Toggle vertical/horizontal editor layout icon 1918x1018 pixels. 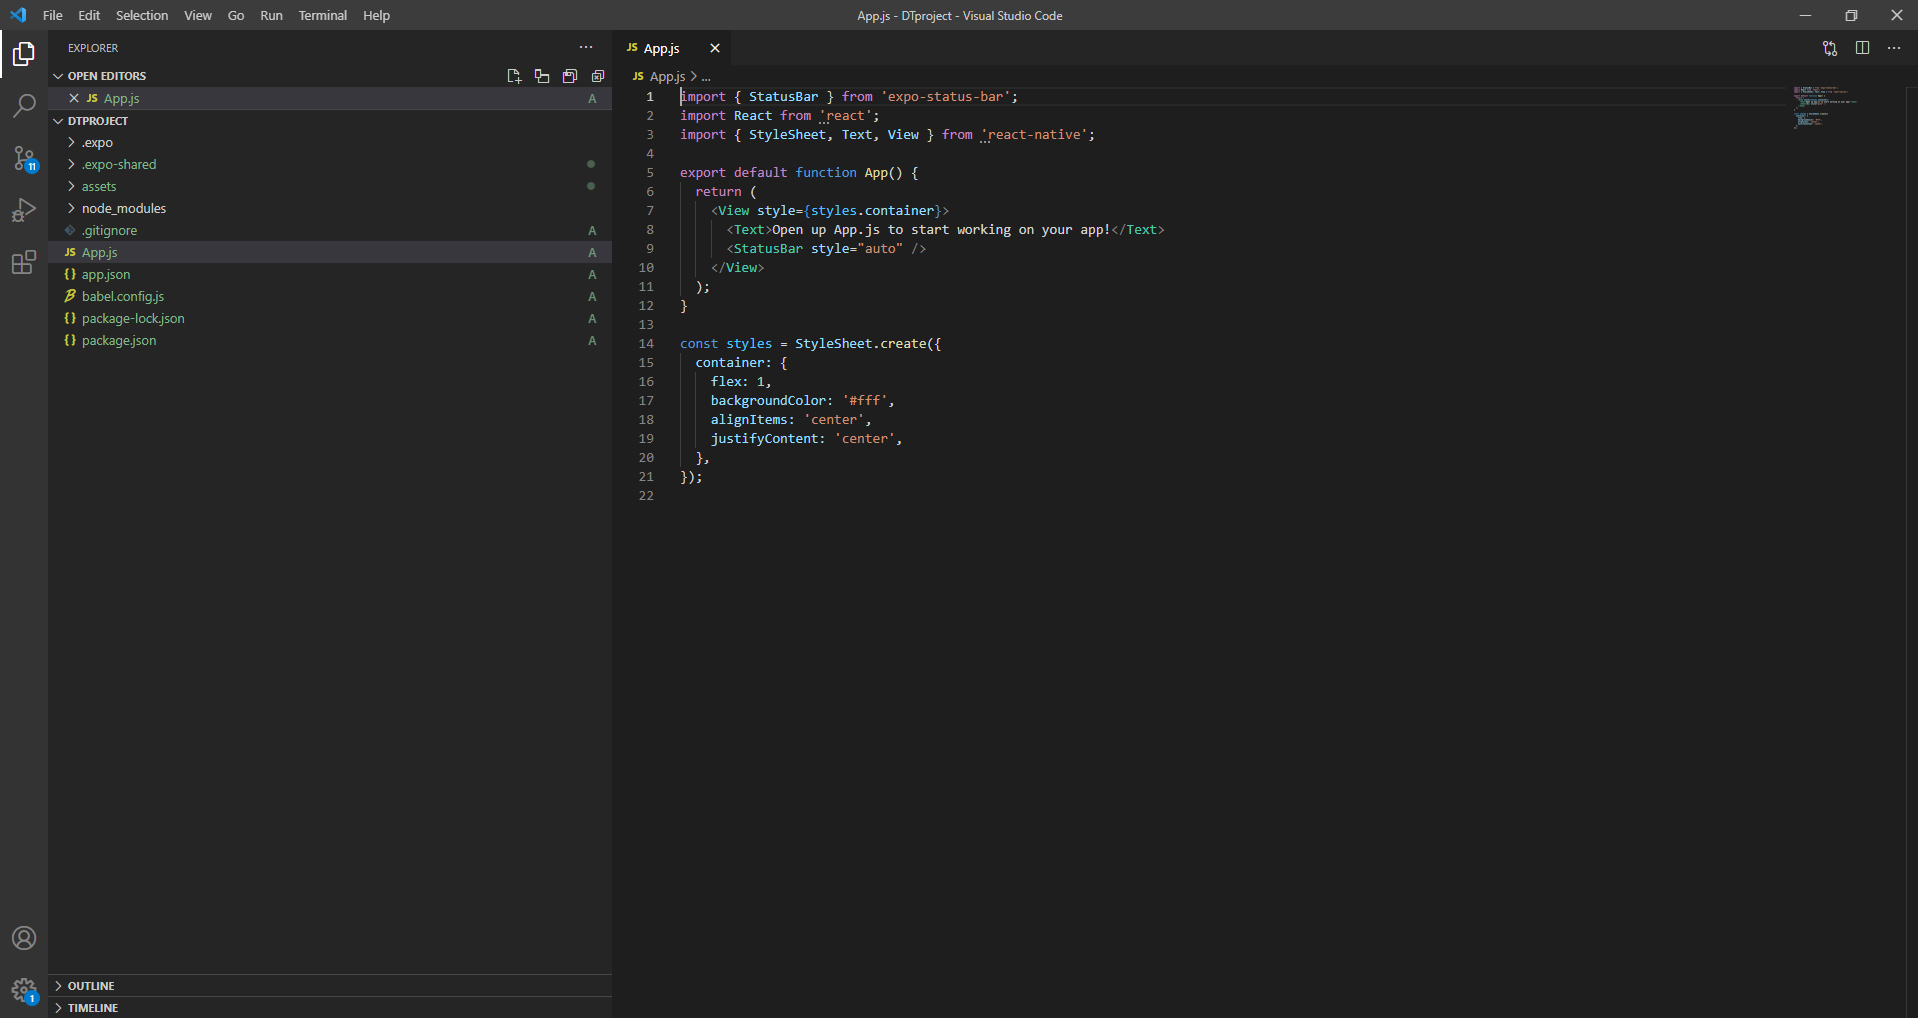(542, 76)
